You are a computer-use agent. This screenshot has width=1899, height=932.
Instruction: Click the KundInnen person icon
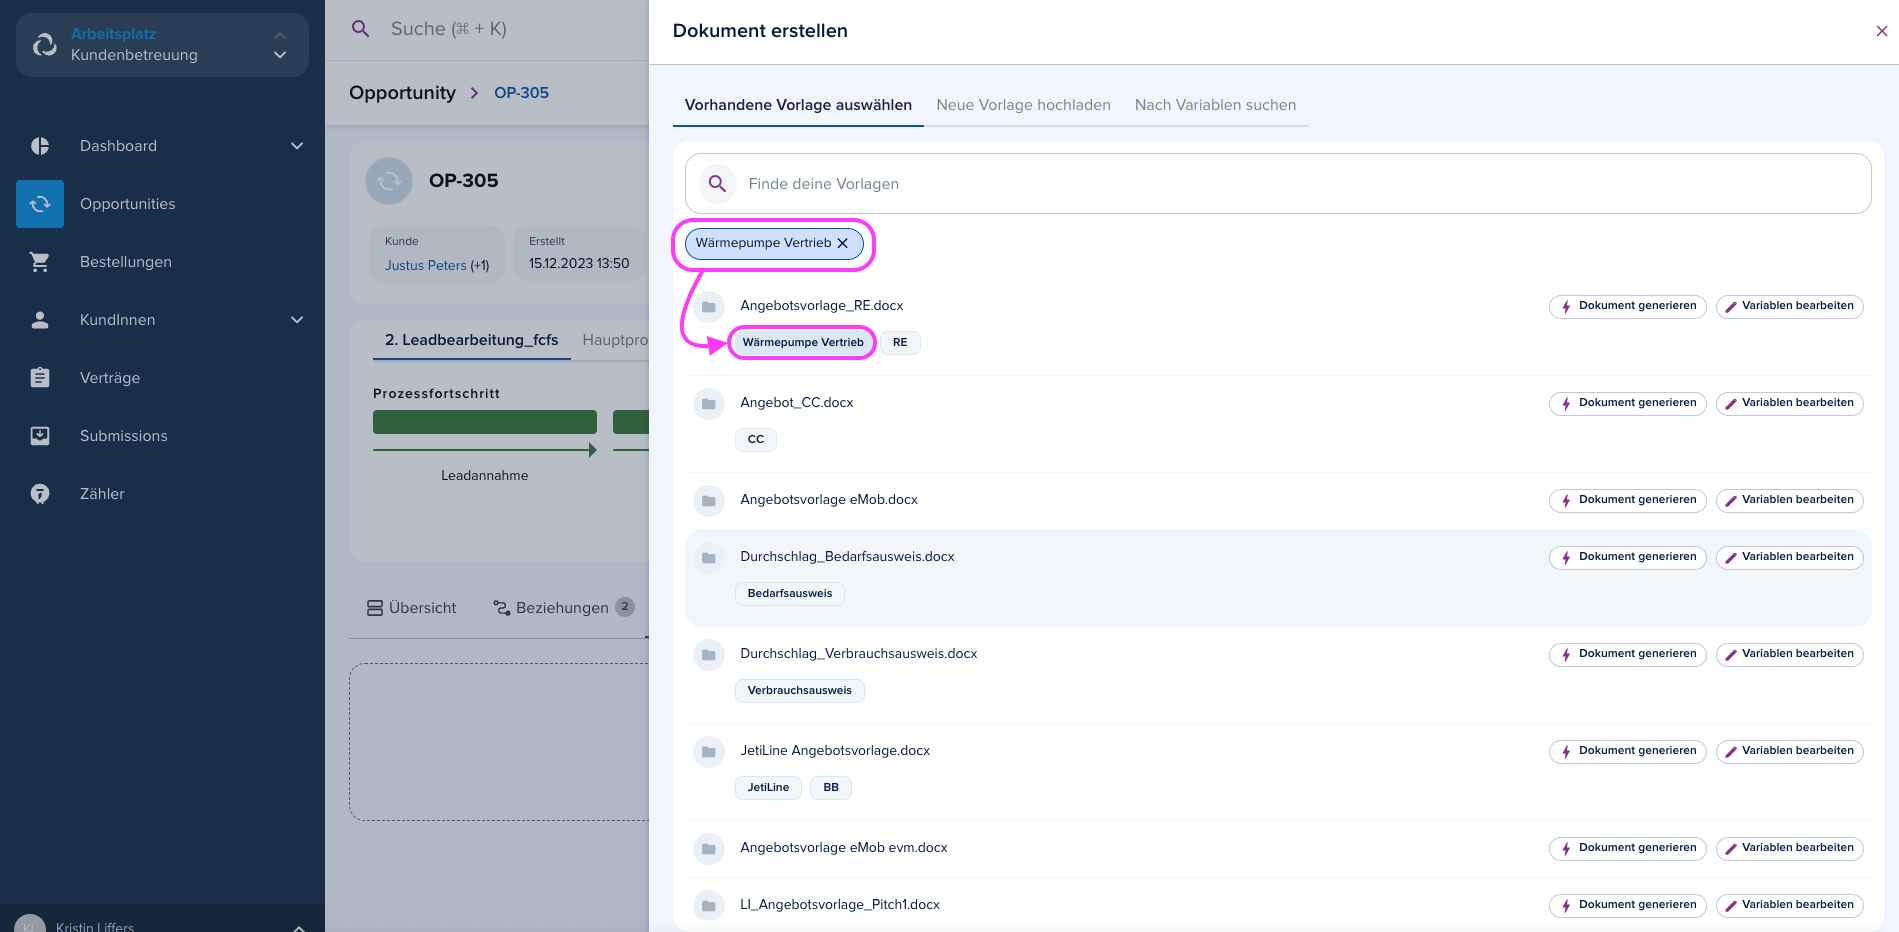40,320
